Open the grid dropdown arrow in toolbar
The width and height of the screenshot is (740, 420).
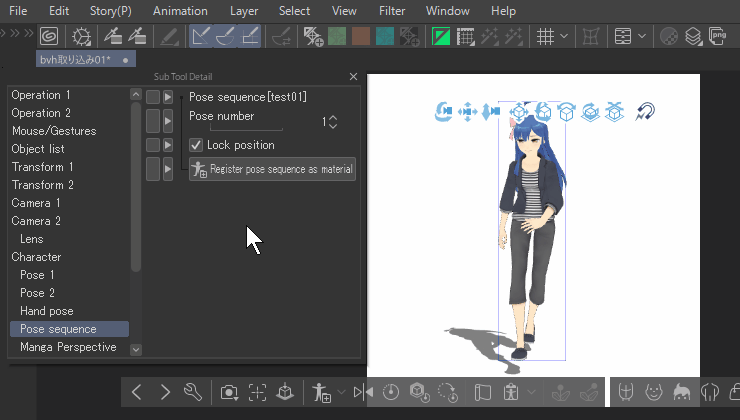click(564, 37)
